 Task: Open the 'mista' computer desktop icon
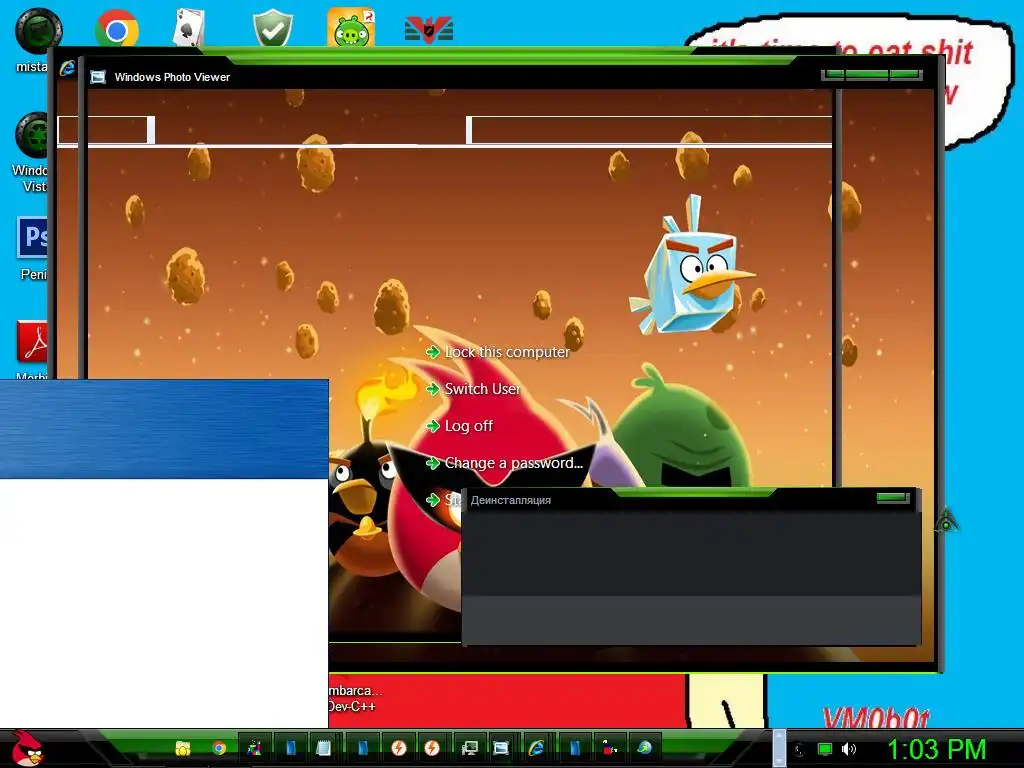pyautogui.click(x=38, y=31)
